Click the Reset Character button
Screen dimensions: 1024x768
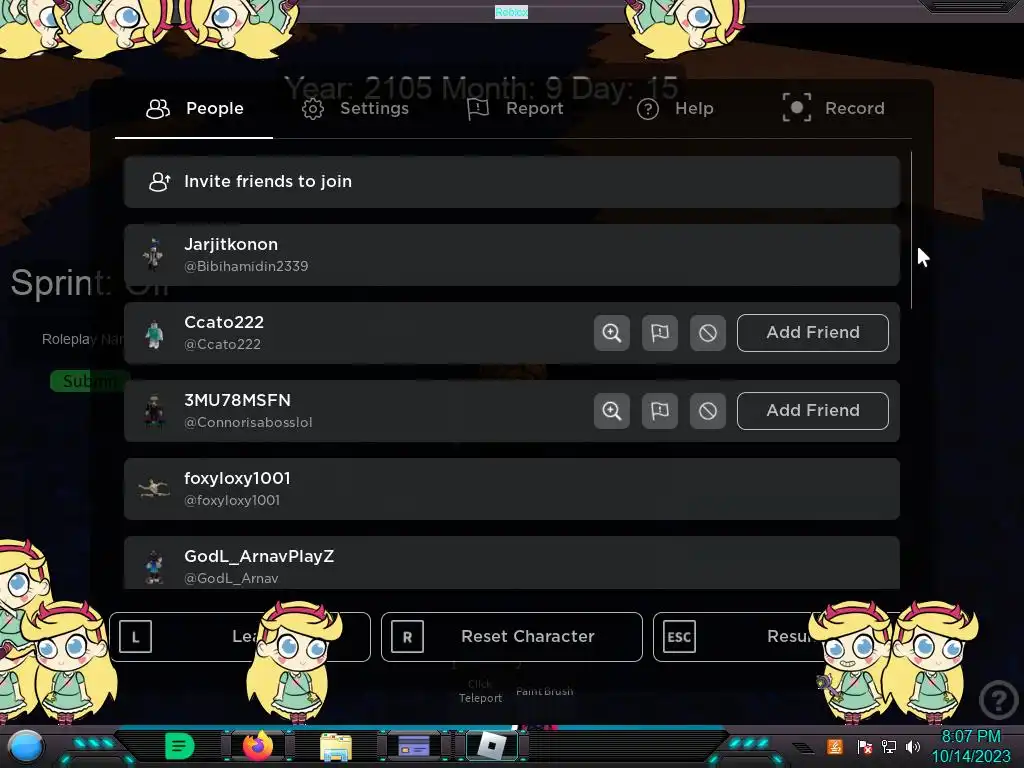pyautogui.click(x=511, y=637)
